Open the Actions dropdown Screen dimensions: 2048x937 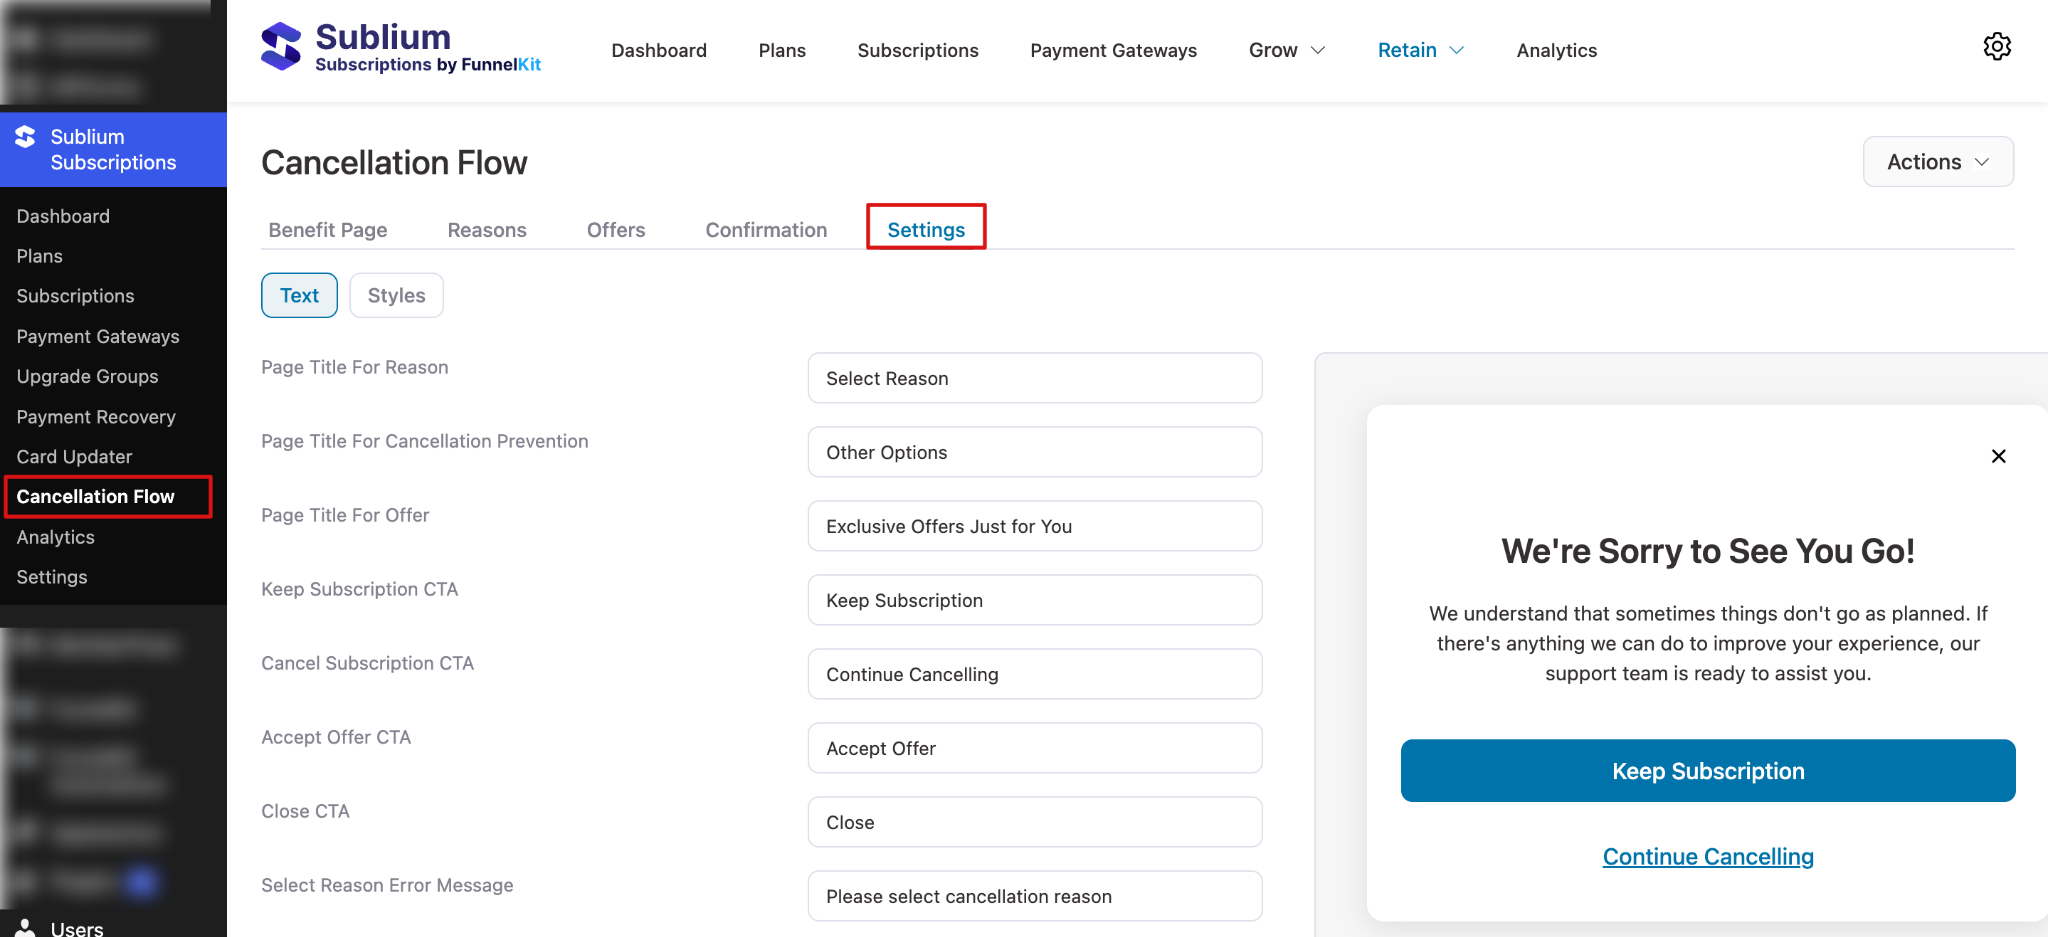(1937, 162)
